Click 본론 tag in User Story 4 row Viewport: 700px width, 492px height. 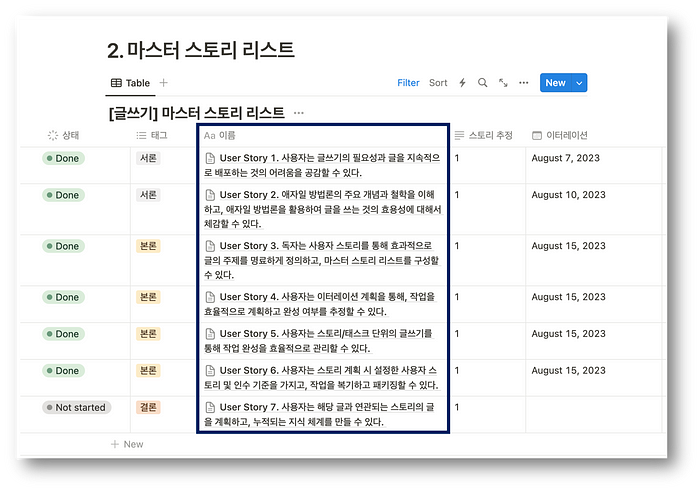(x=148, y=297)
